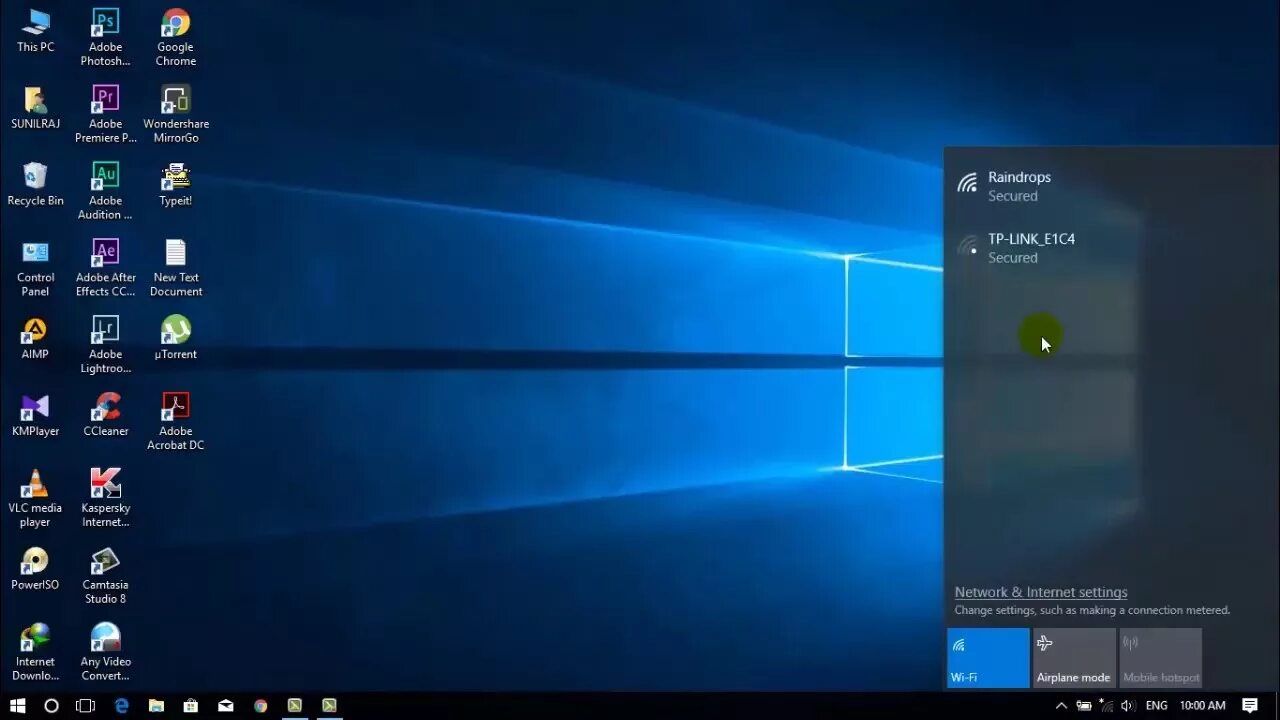1280x720 pixels.
Task: Select the TP-LINK_E1C4 network
Action: [1111, 248]
